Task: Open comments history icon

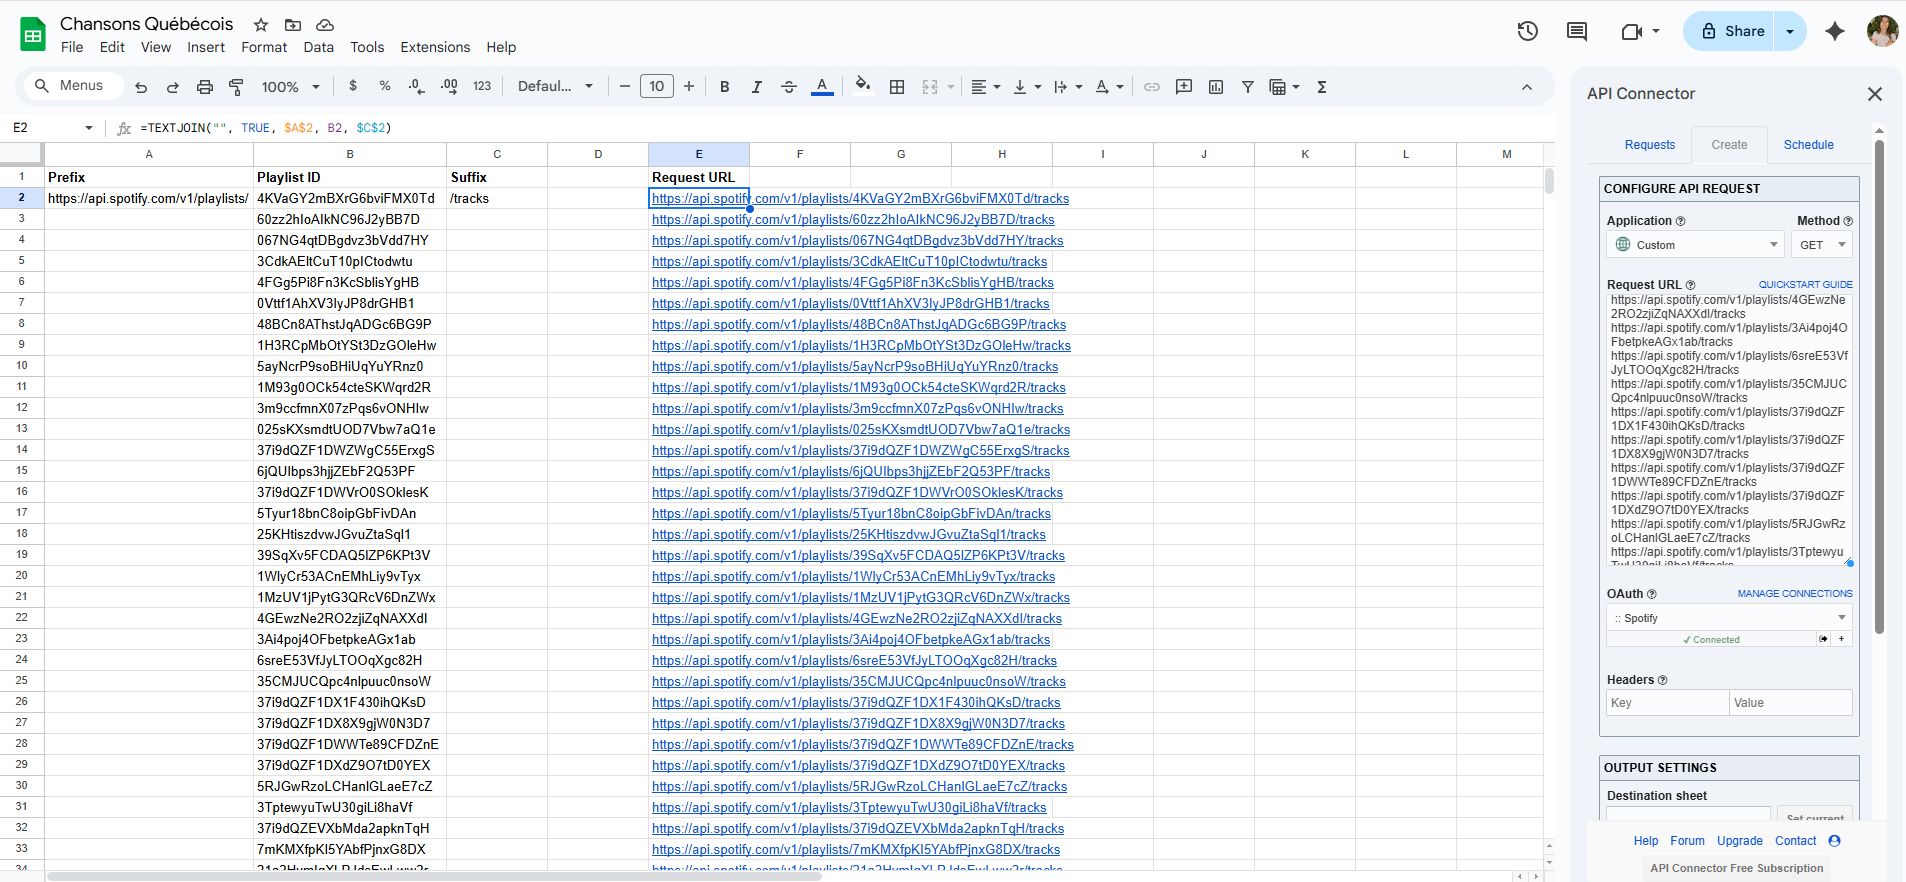Action: coord(1577,31)
